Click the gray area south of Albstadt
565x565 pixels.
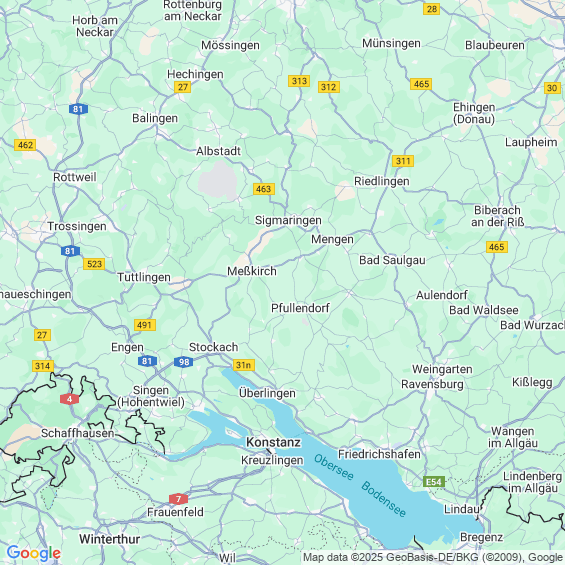218,180
